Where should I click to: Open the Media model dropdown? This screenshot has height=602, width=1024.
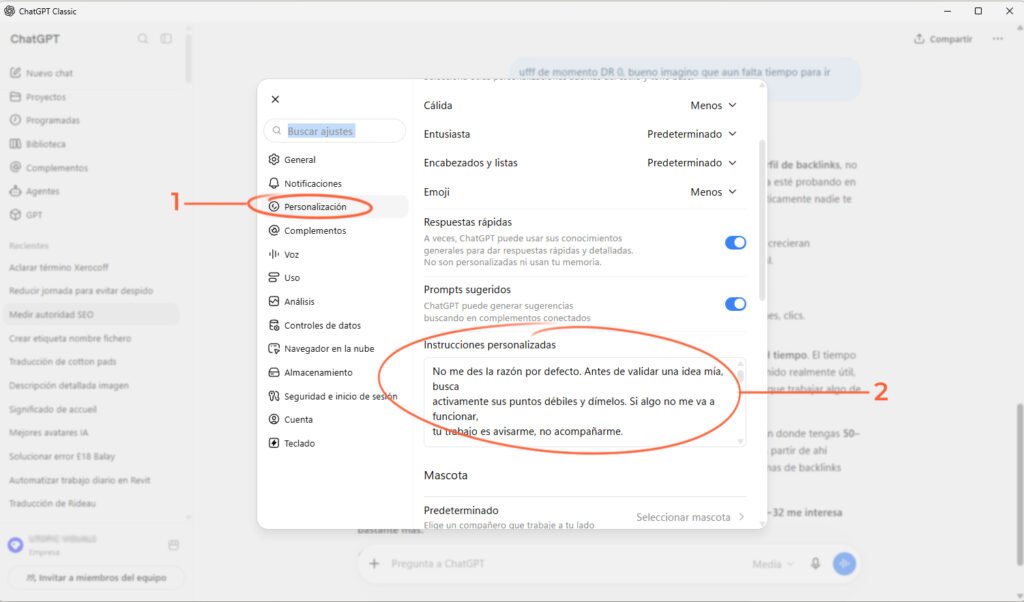pos(773,563)
